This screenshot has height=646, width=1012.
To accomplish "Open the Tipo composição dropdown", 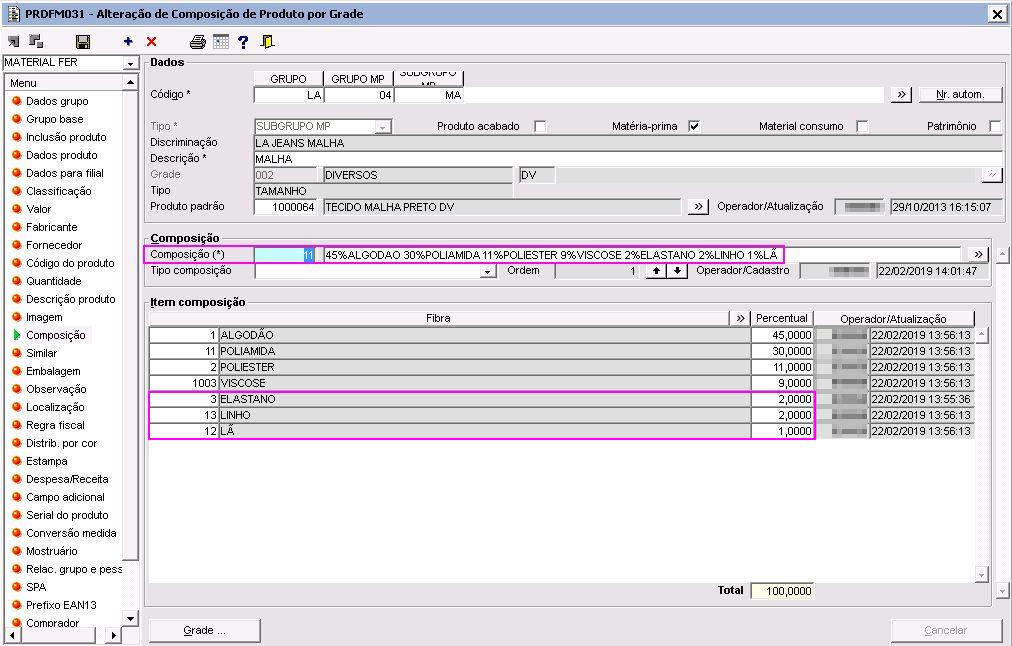I will [x=488, y=272].
